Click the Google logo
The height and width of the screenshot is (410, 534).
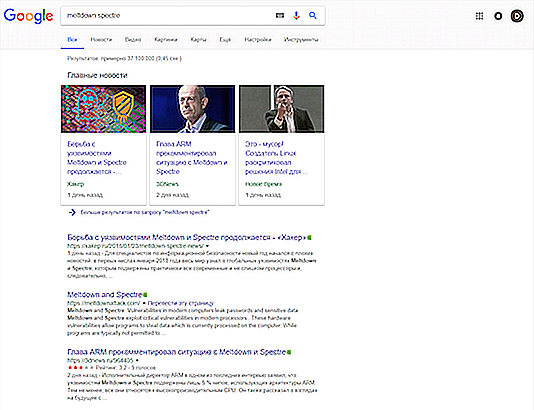point(28,16)
